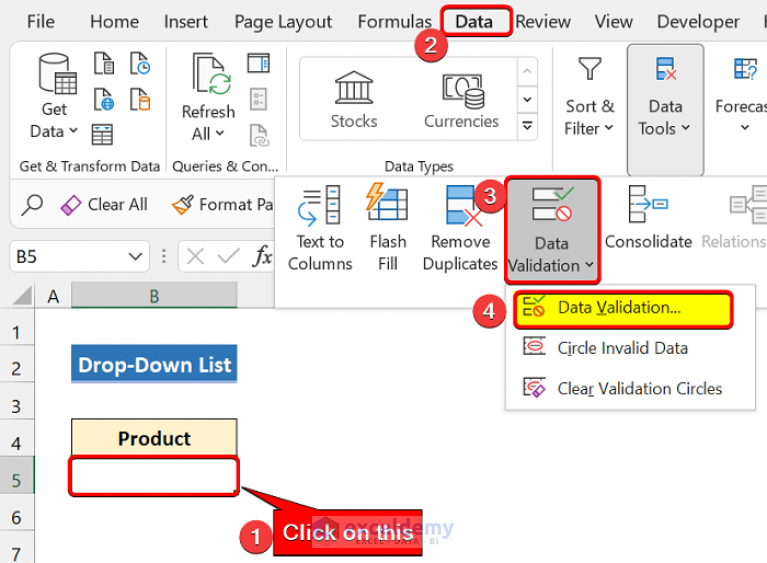This screenshot has width=767, height=563.
Task: Click the search magnifier icon
Action: (x=32, y=204)
